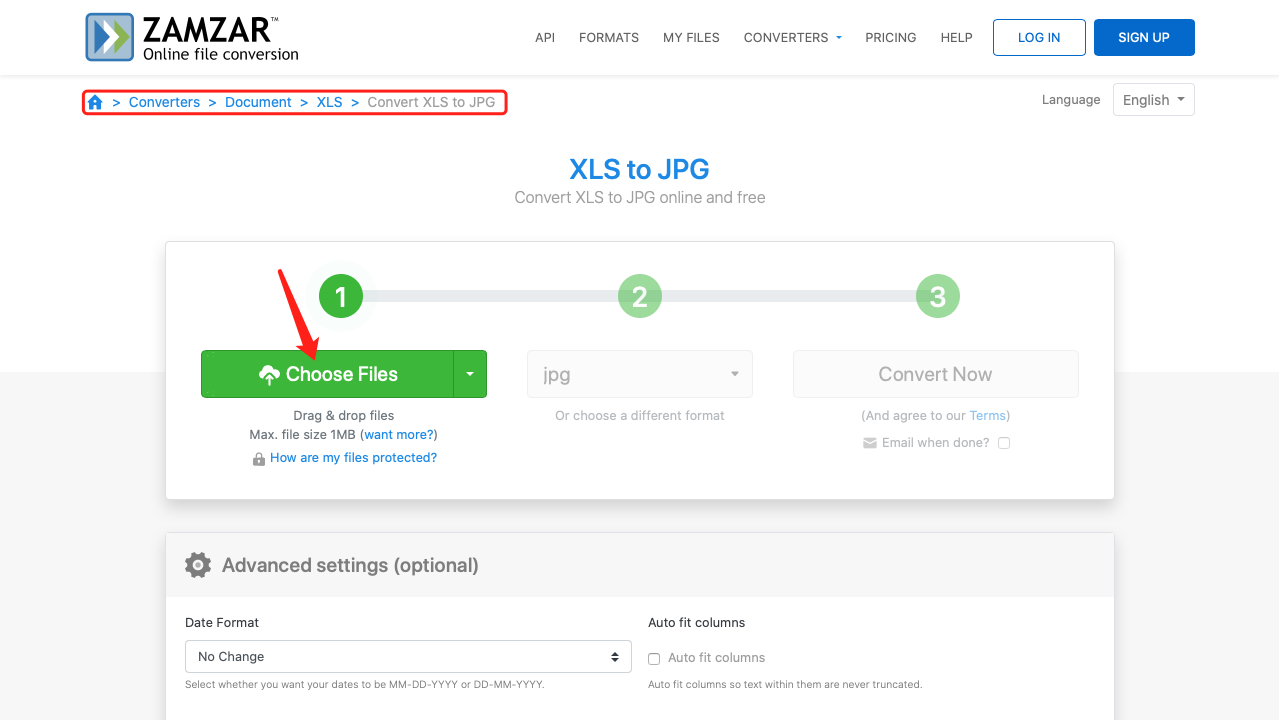Open the jpg output format dropdown
This screenshot has height=720, width=1279.
tap(639, 373)
